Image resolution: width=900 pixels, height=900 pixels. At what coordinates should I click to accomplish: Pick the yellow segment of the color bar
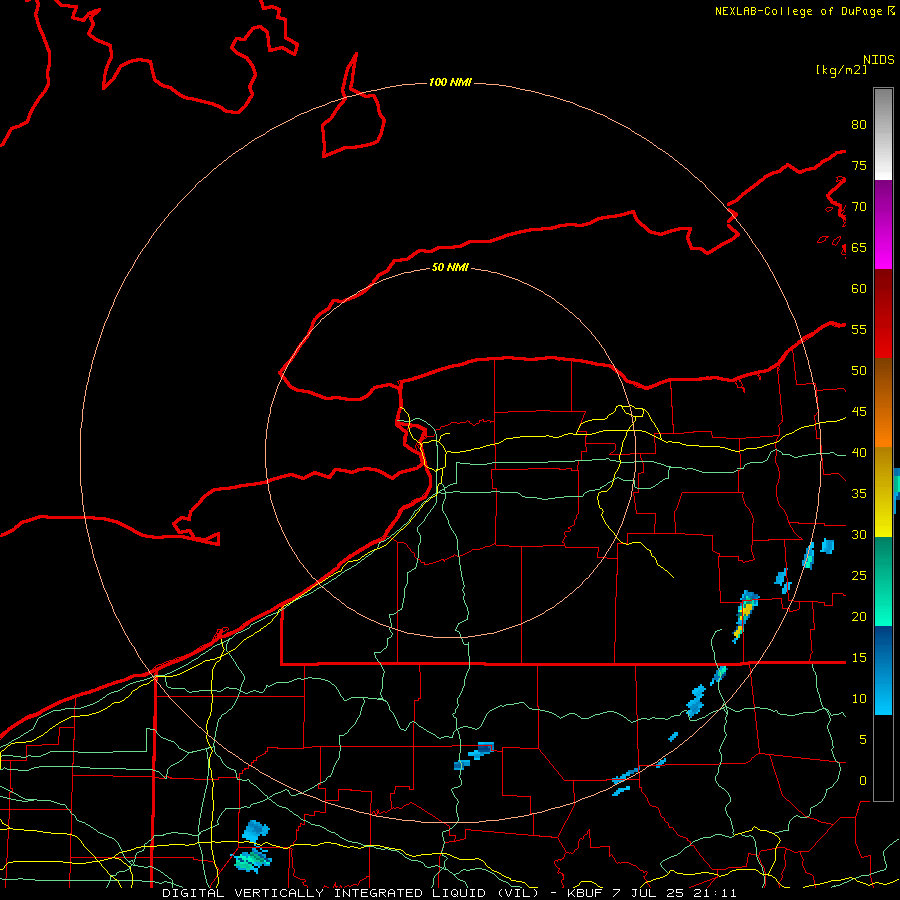pos(883,492)
